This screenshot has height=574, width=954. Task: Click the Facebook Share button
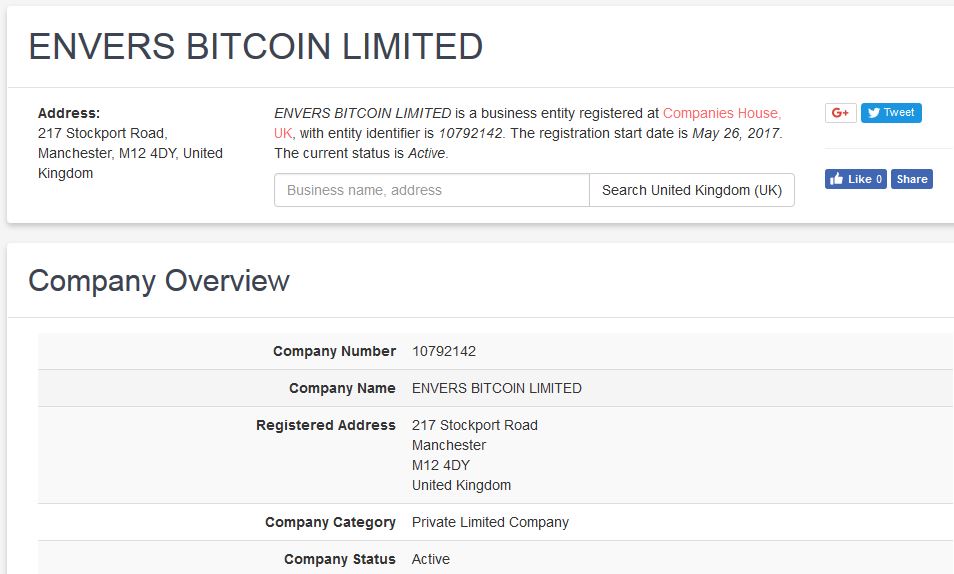(911, 179)
